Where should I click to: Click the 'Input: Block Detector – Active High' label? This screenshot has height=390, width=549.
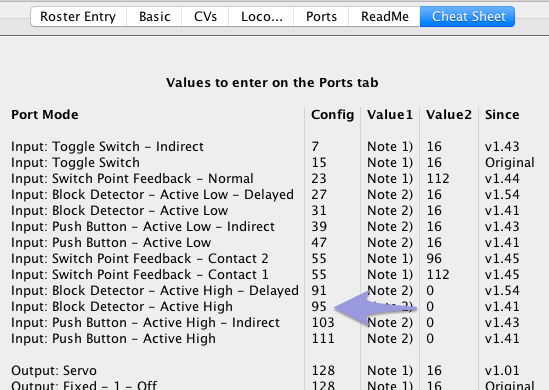[x=122, y=307]
